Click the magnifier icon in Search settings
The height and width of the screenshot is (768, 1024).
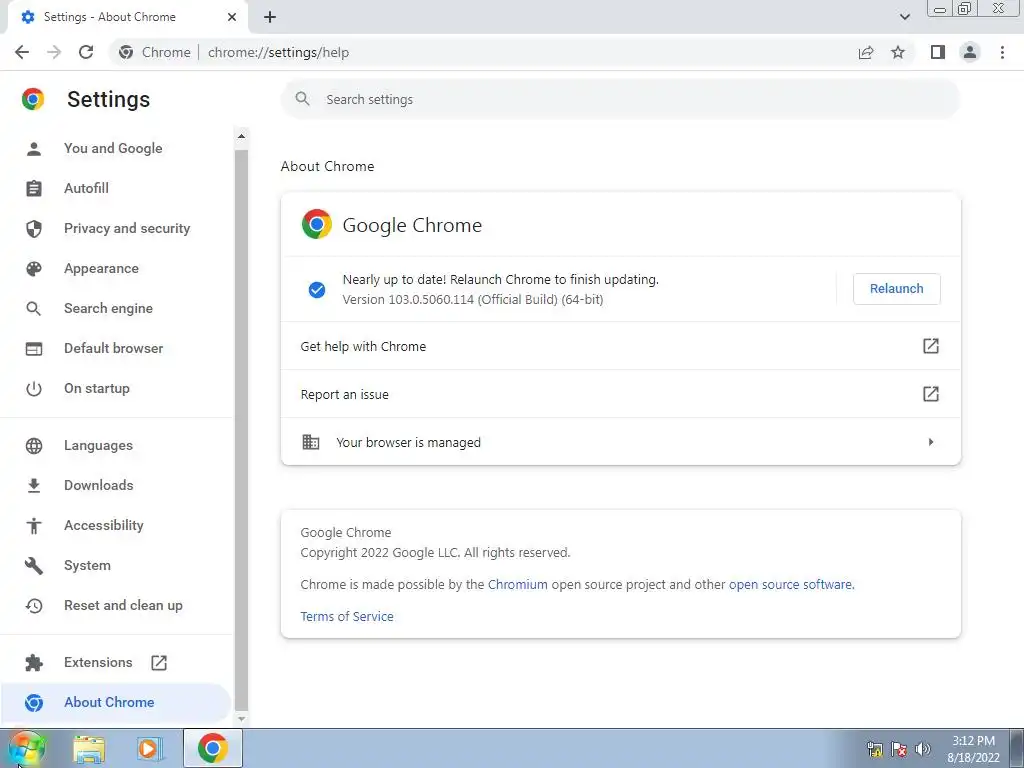(302, 99)
